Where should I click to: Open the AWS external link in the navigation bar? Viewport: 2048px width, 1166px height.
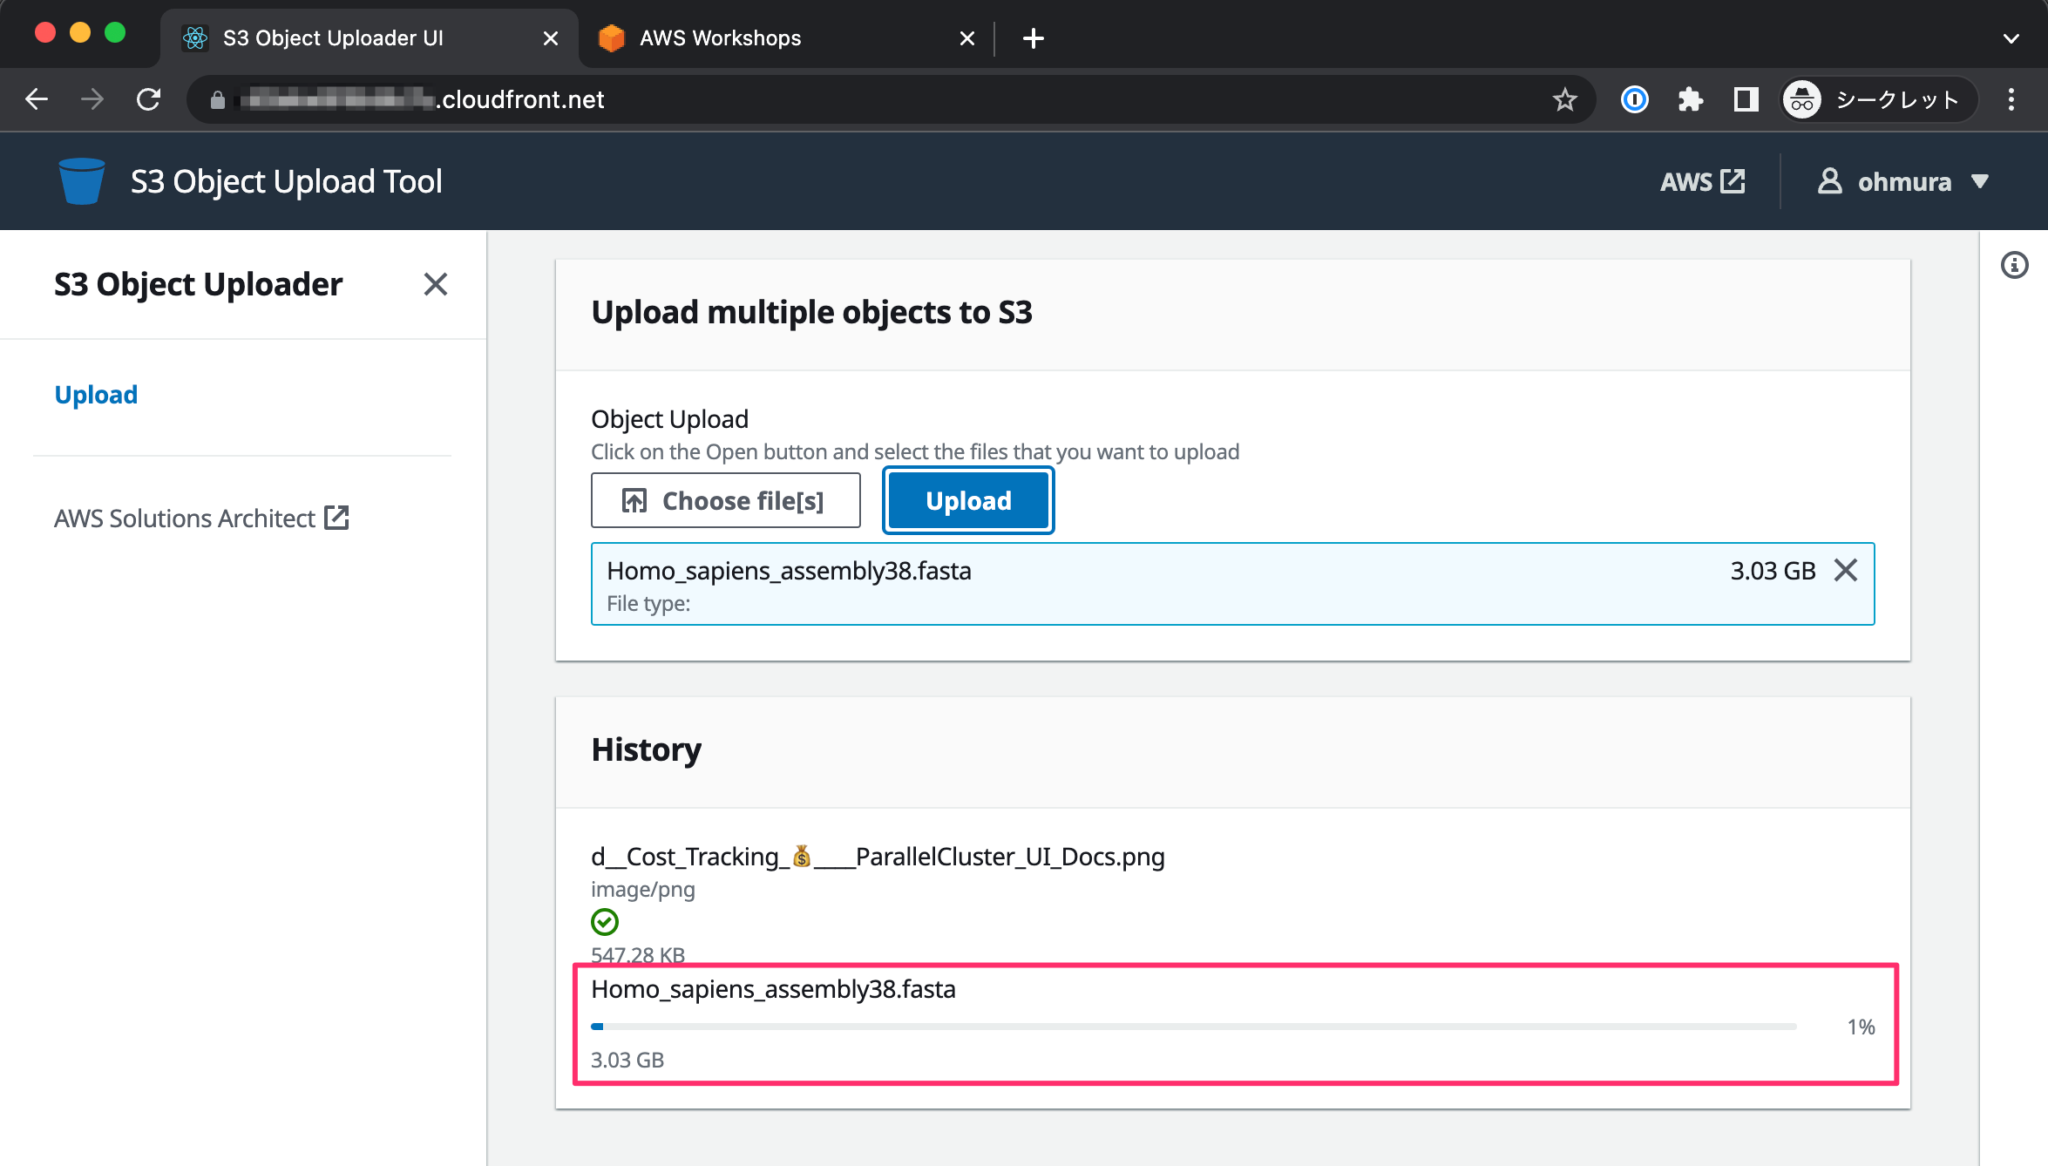(x=1703, y=181)
